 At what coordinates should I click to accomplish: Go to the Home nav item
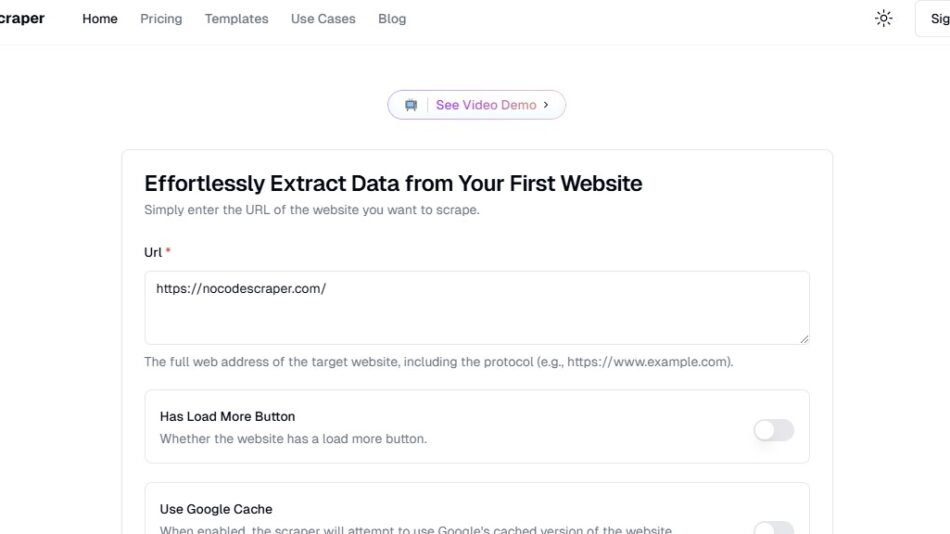point(100,19)
